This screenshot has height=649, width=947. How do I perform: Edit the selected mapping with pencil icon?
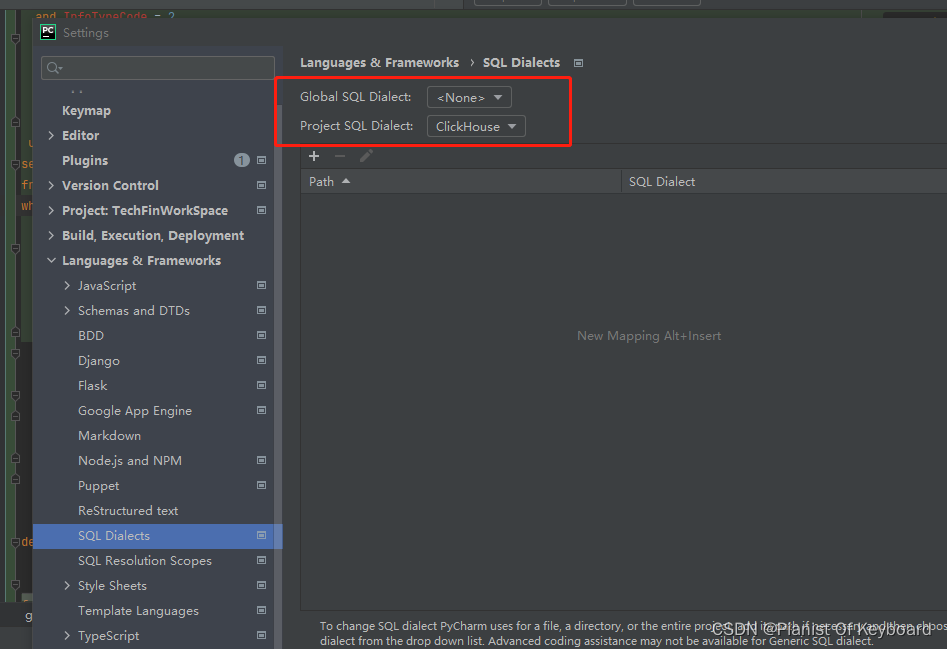366,156
